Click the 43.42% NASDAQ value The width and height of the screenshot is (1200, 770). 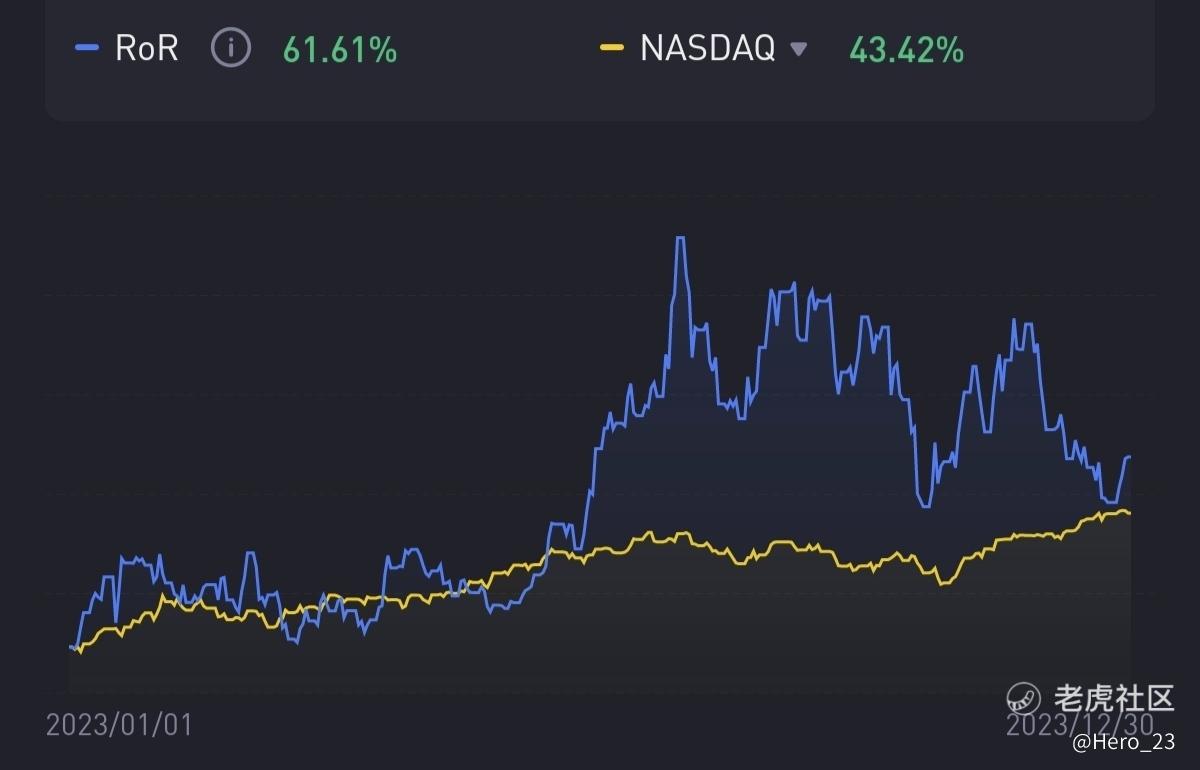[x=906, y=49]
